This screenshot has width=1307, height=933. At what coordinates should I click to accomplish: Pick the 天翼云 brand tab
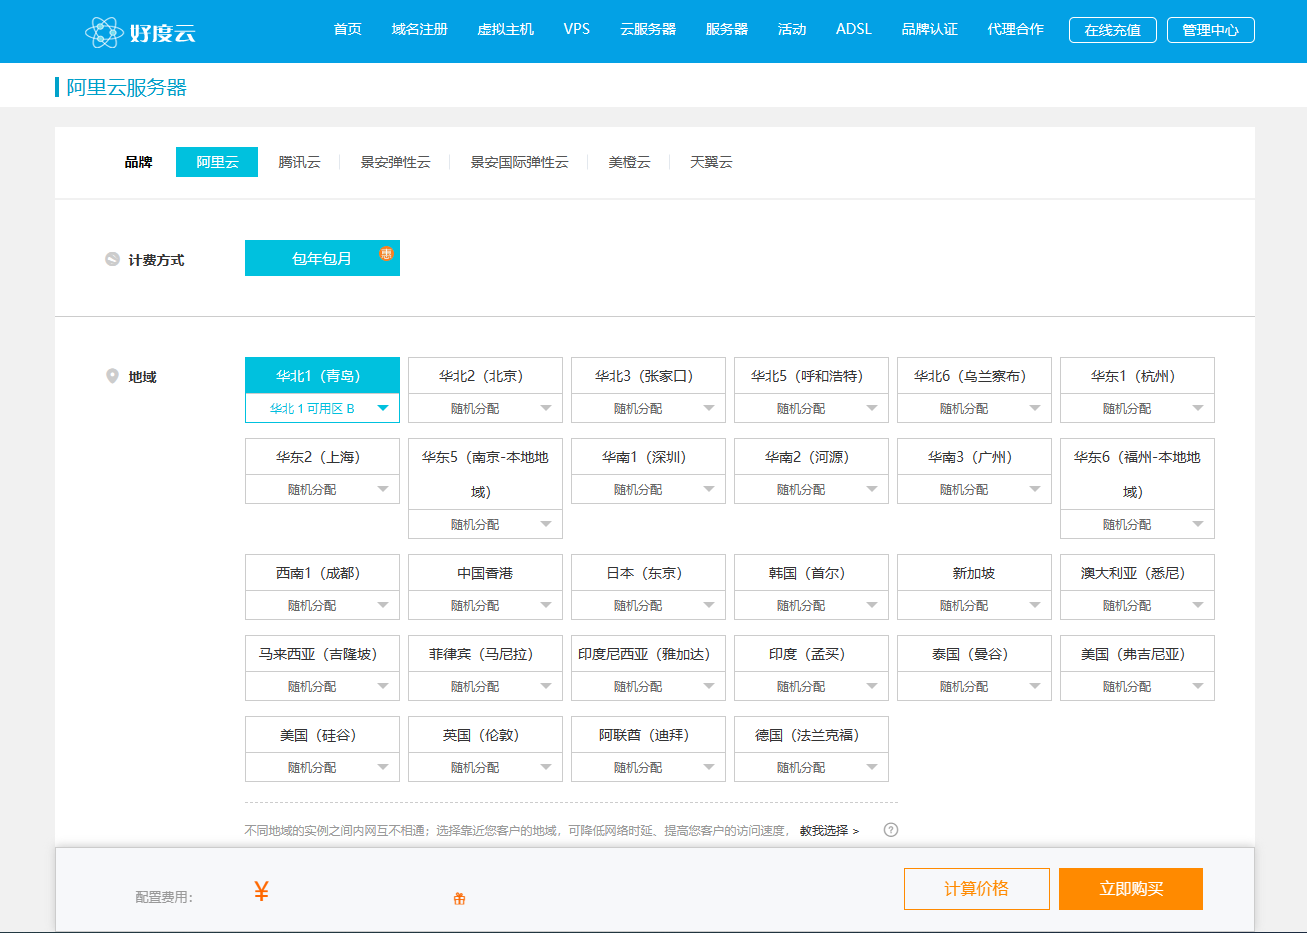(711, 162)
